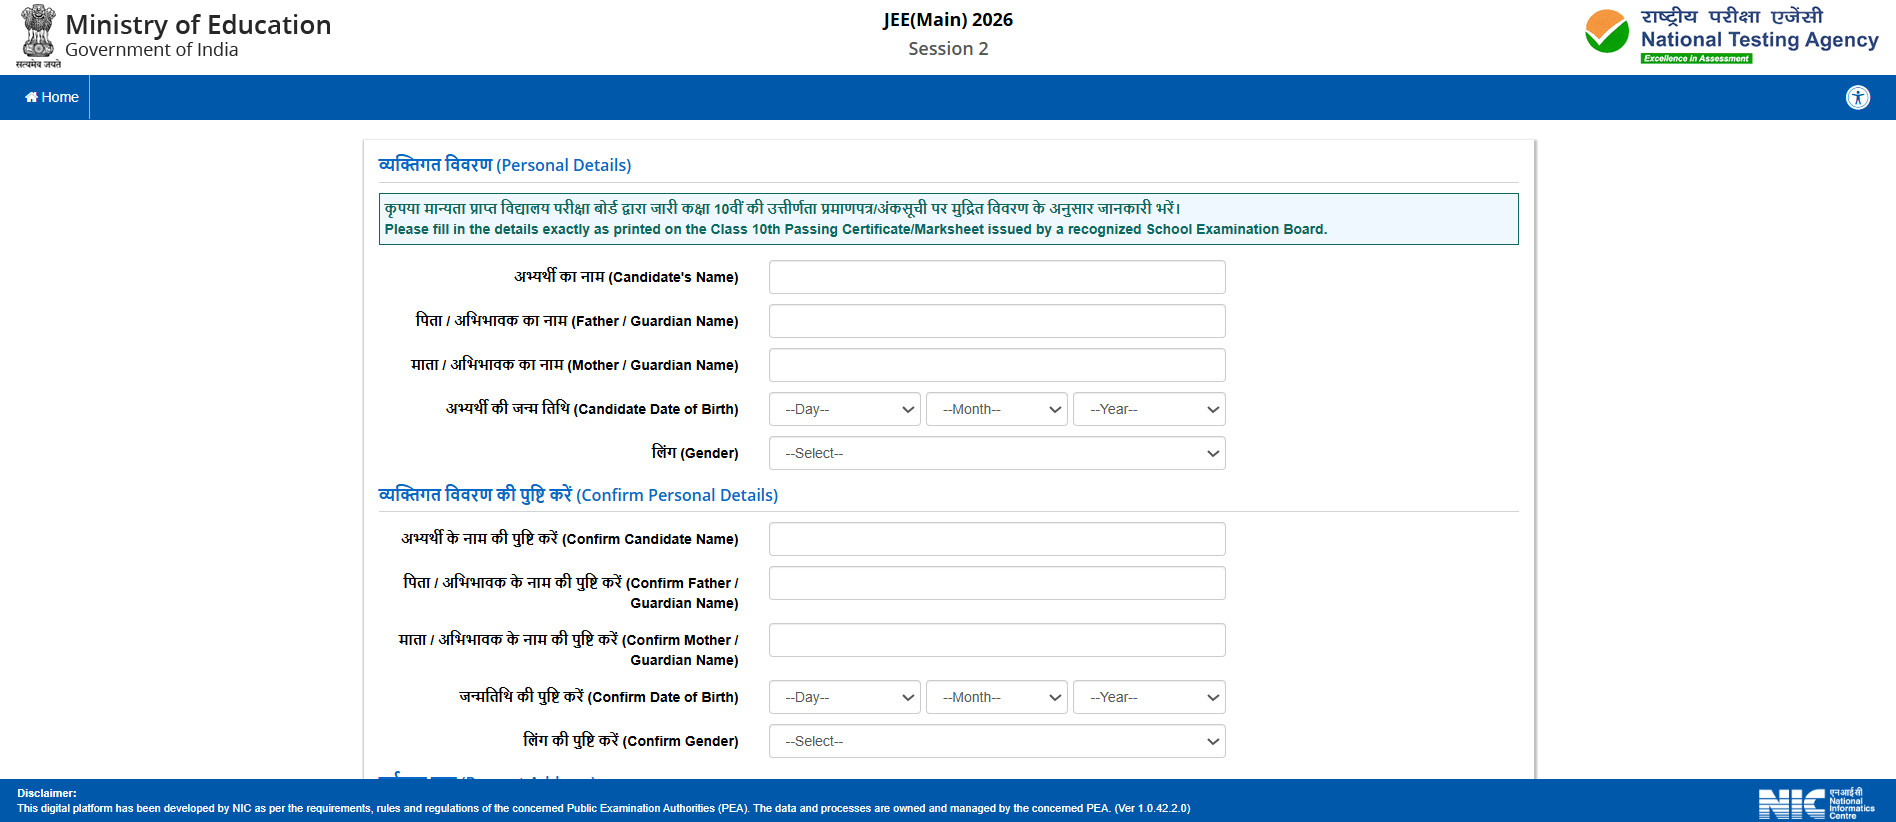Open the birth Month dropdown

coord(997,409)
